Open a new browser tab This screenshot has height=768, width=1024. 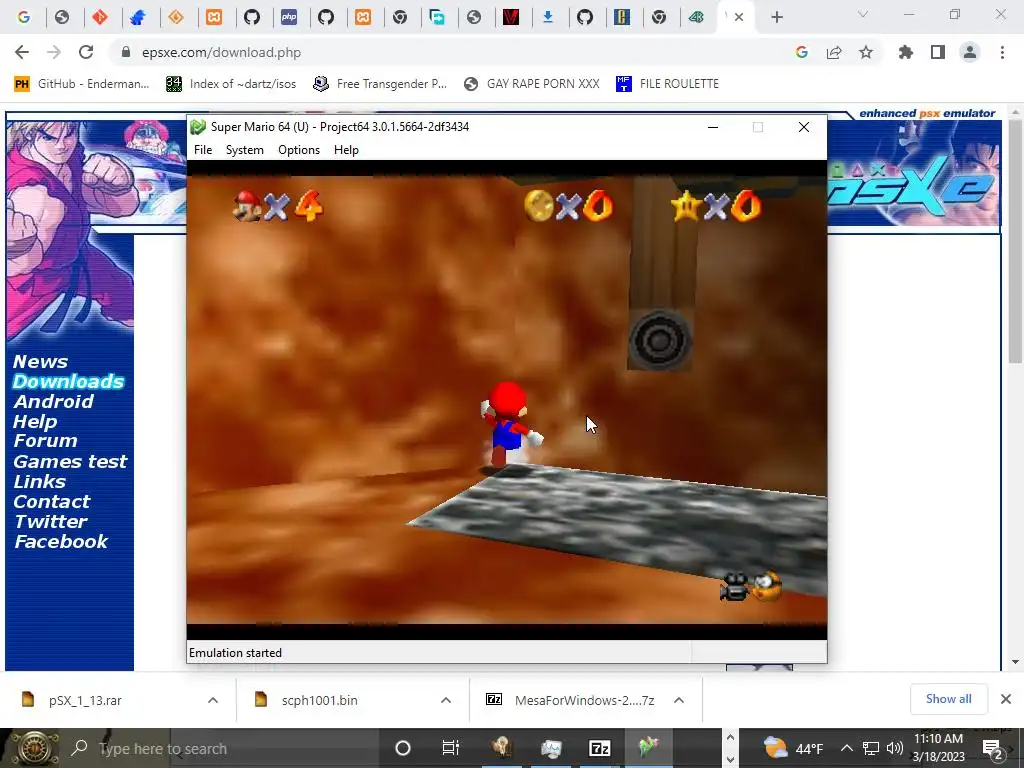(x=776, y=17)
